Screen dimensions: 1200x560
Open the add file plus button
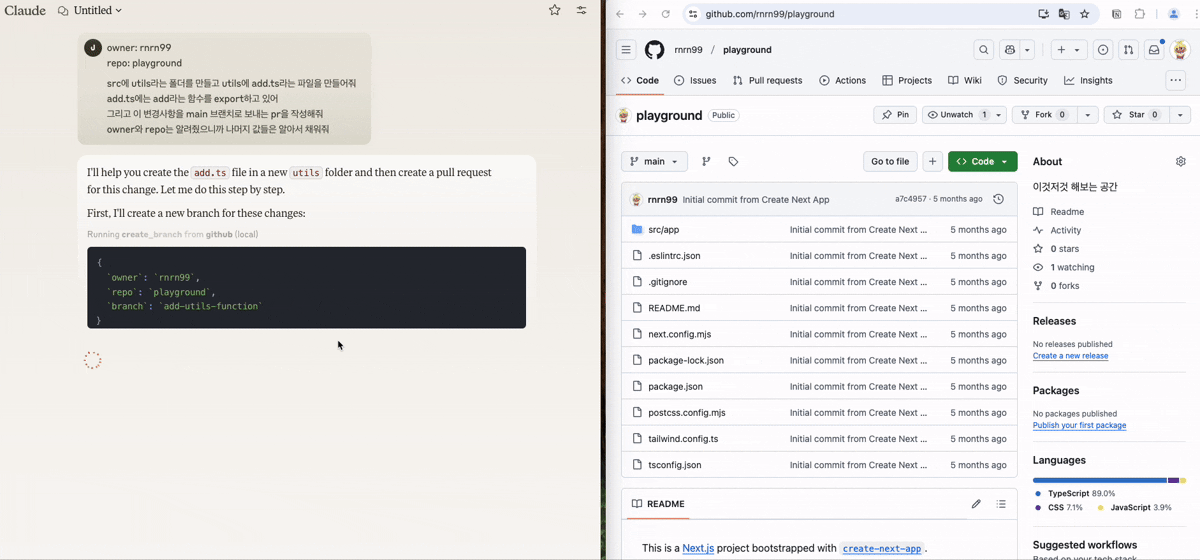(x=932, y=161)
